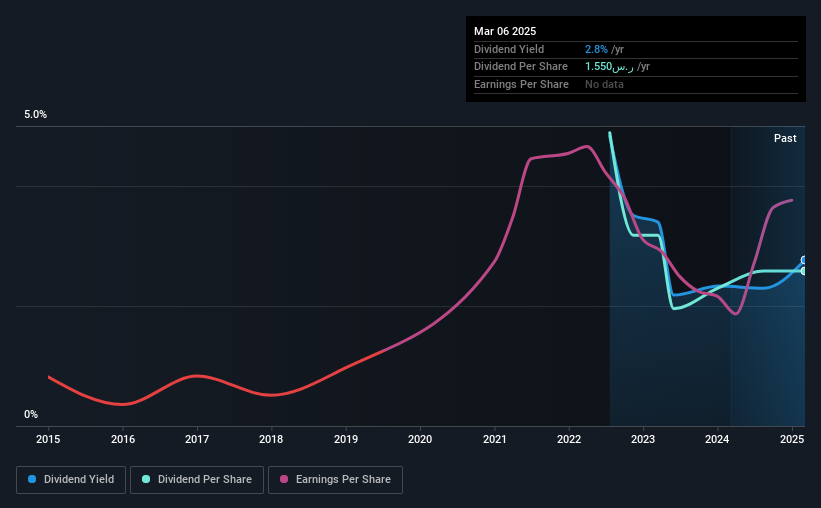Click the 2.8% Dividend Yield tooltip value

pyautogui.click(x=596, y=49)
